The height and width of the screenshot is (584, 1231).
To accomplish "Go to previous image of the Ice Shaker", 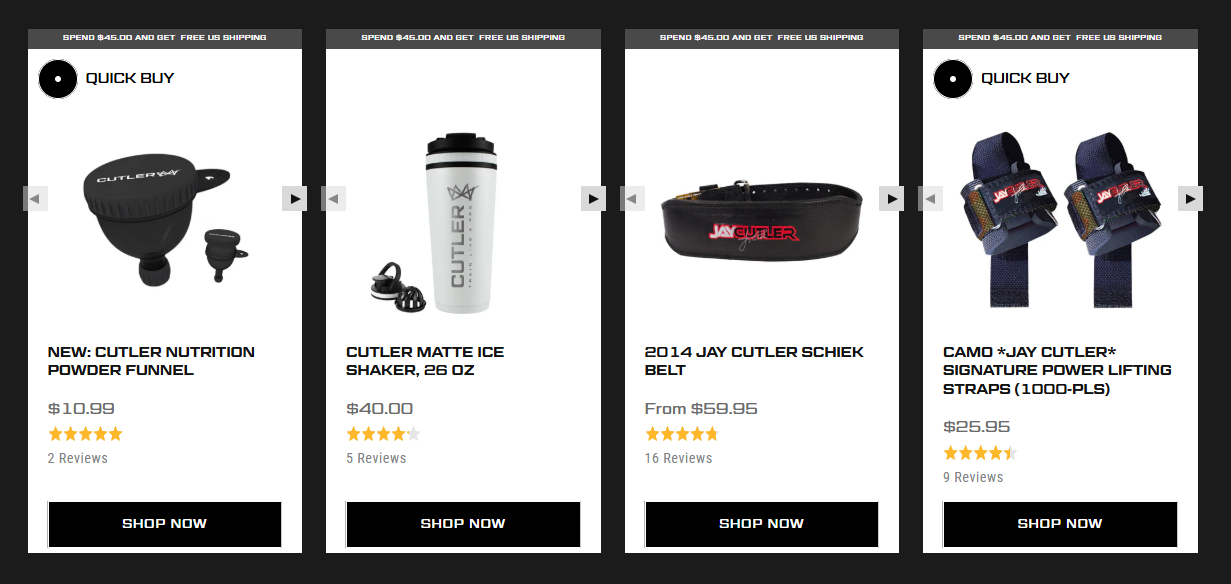I will pyautogui.click(x=334, y=198).
